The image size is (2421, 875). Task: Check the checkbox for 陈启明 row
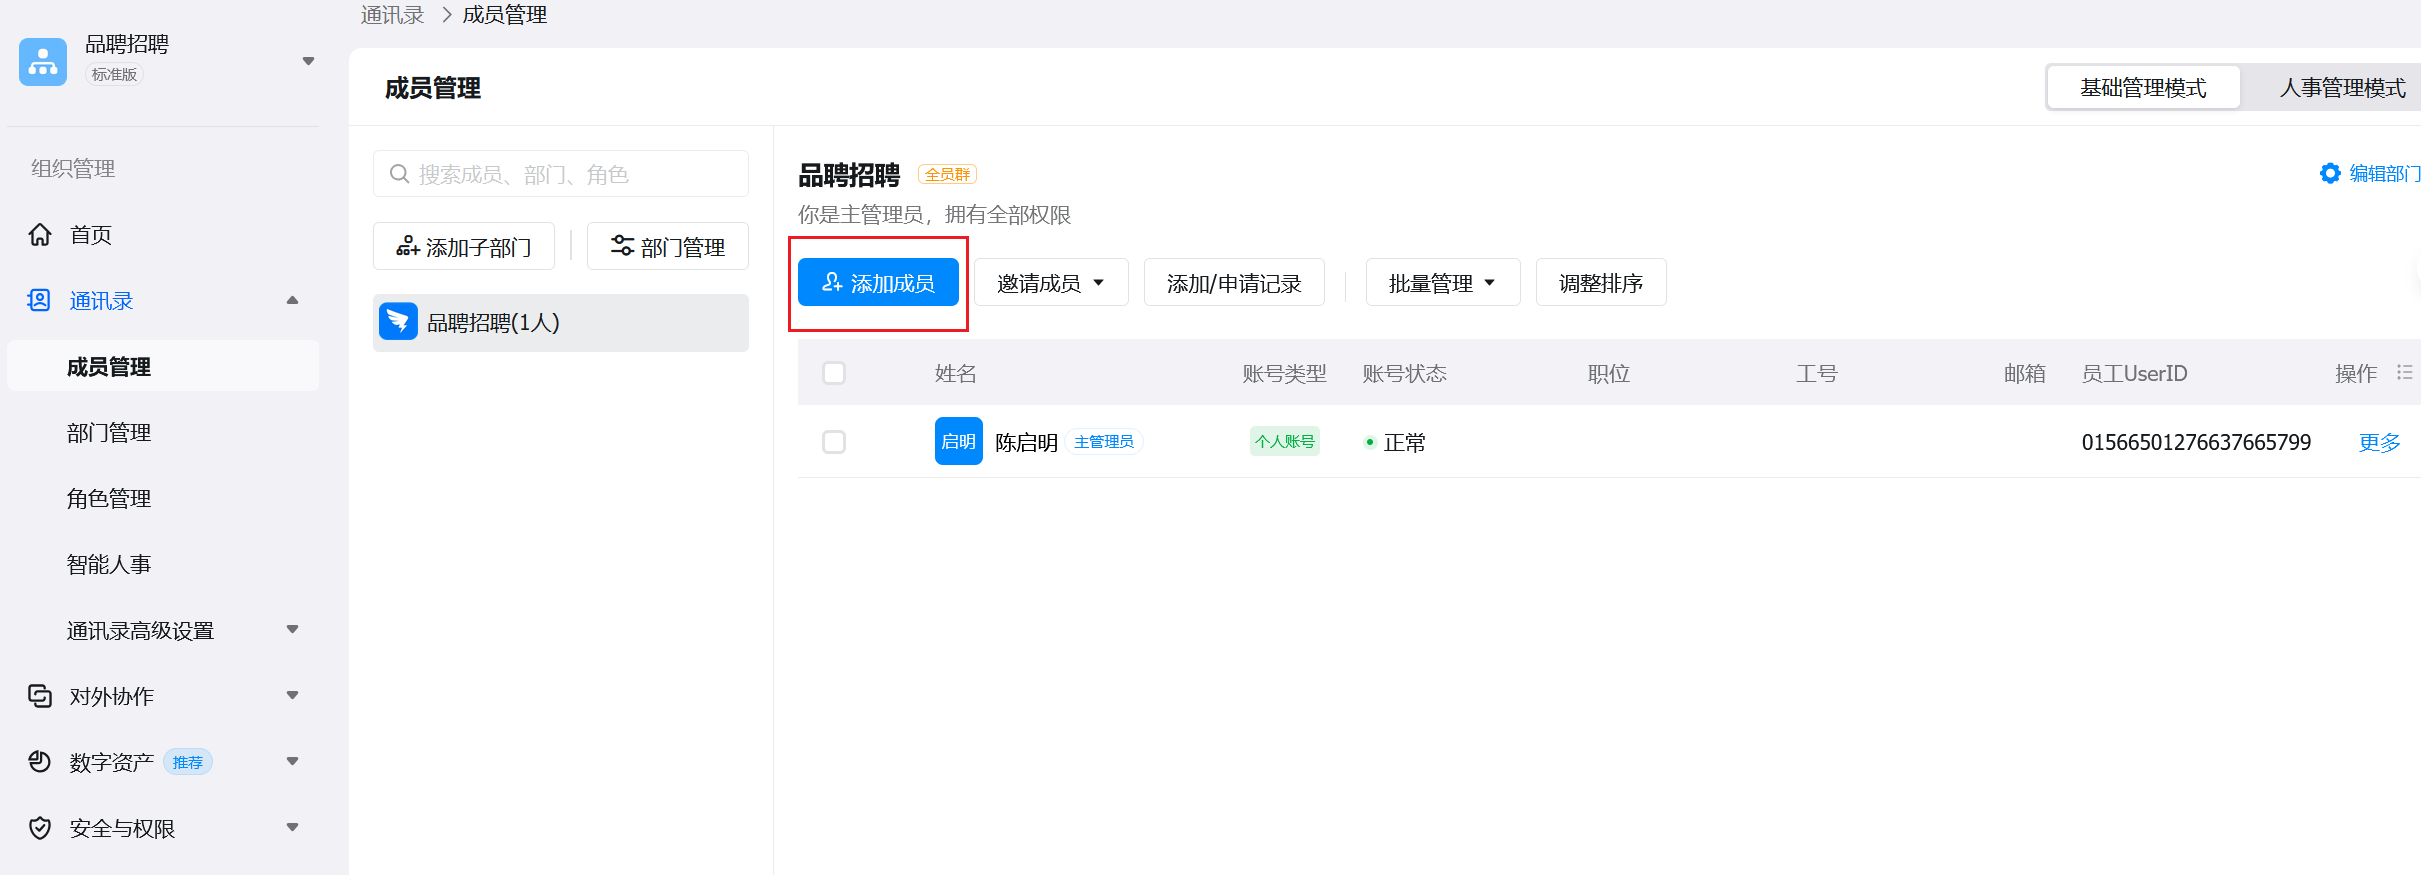point(834,442)
